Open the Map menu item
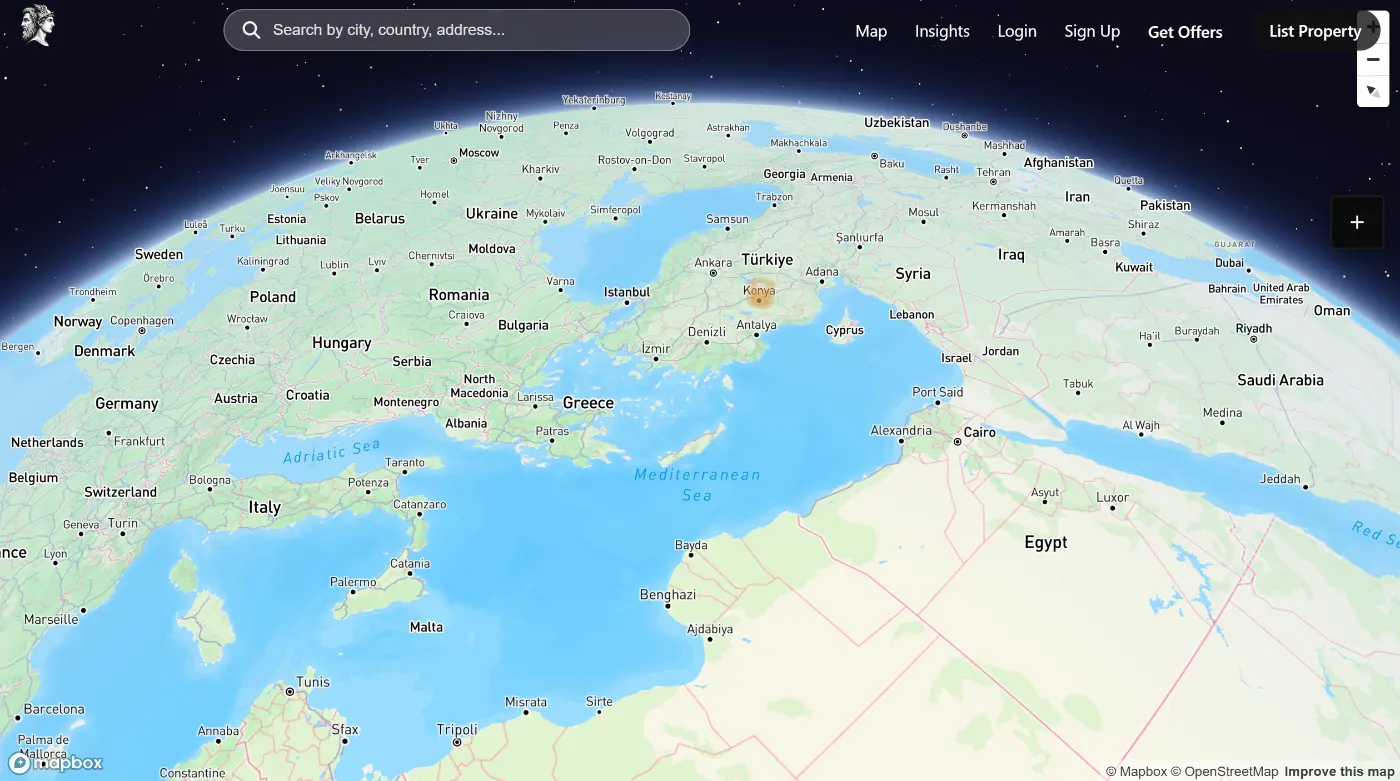The width and height of the screenshot is (1400, 781). click(871, 31)
